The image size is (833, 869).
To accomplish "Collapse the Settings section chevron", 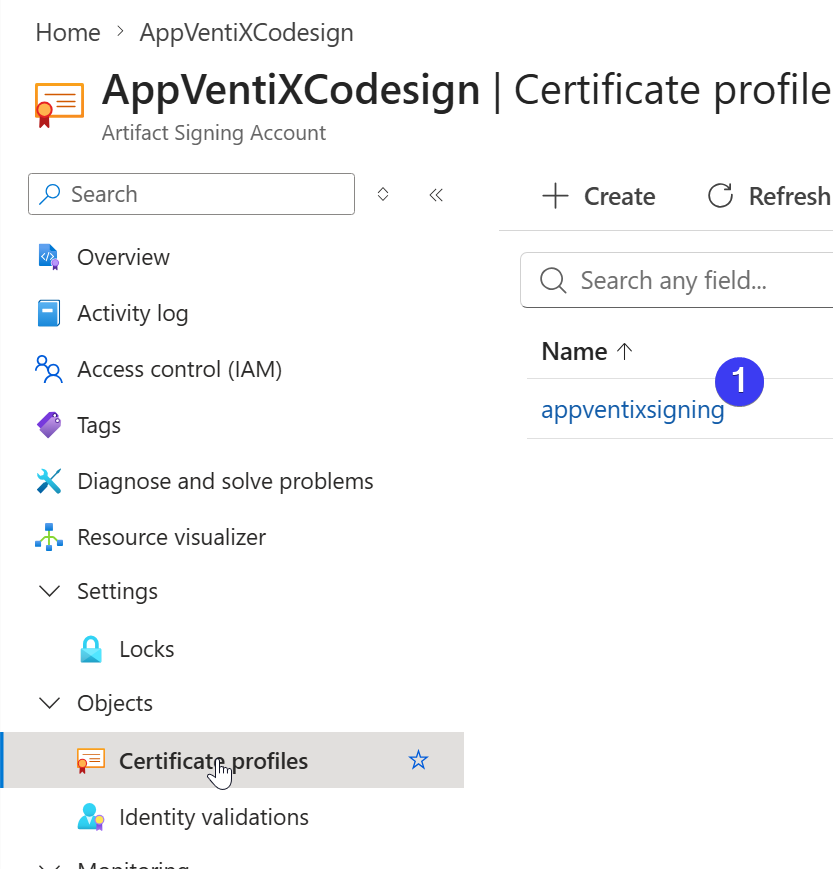I will pyautogui.click(x=50, y=591).
